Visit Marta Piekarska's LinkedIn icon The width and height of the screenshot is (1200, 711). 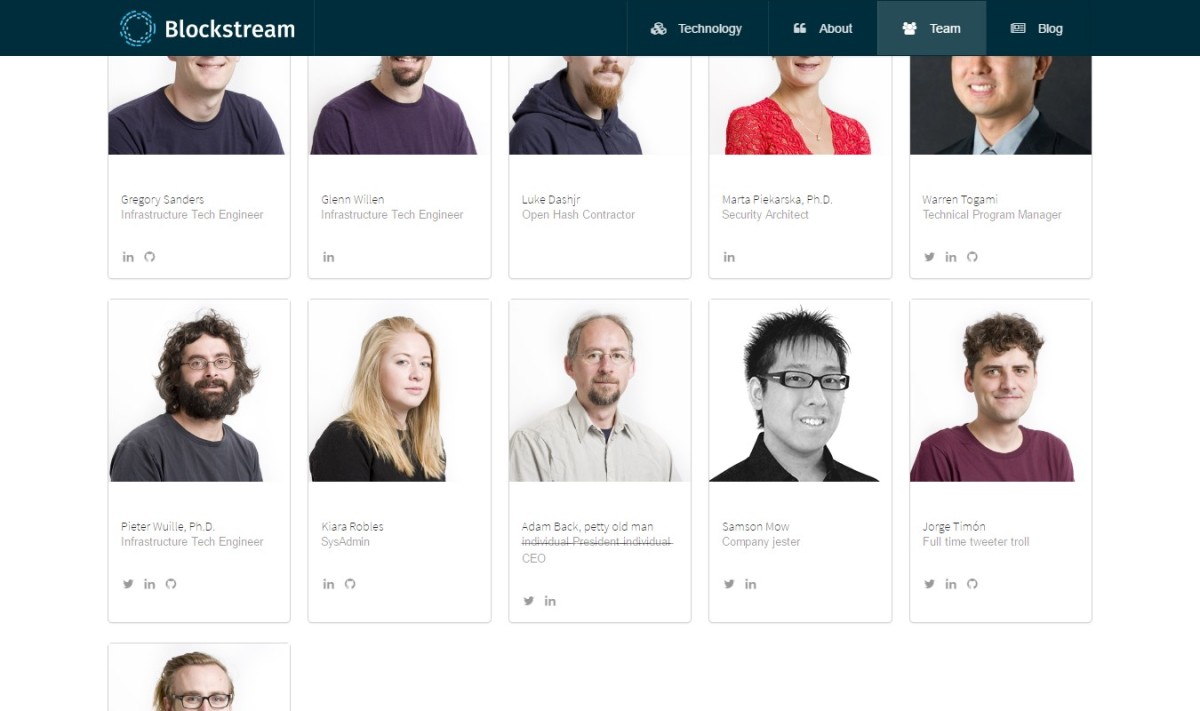coord(729,257)
